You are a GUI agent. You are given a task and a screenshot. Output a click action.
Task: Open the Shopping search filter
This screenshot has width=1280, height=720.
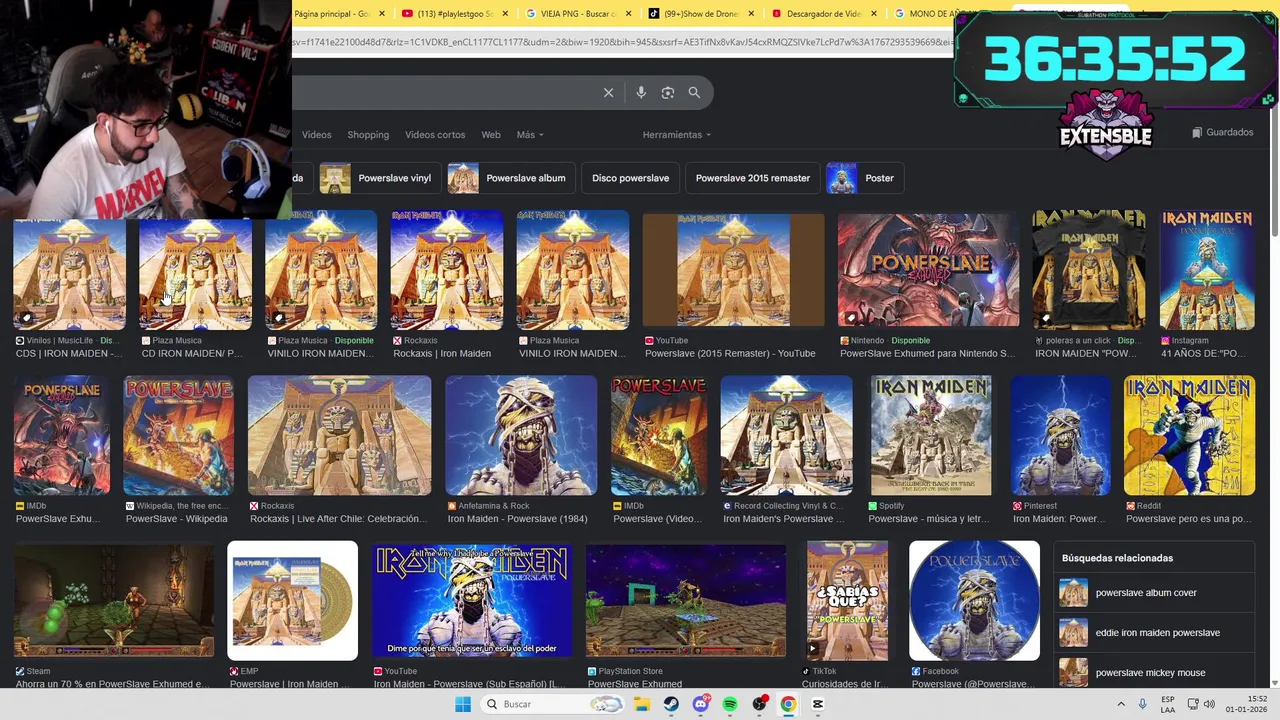(x=368, y=135)
